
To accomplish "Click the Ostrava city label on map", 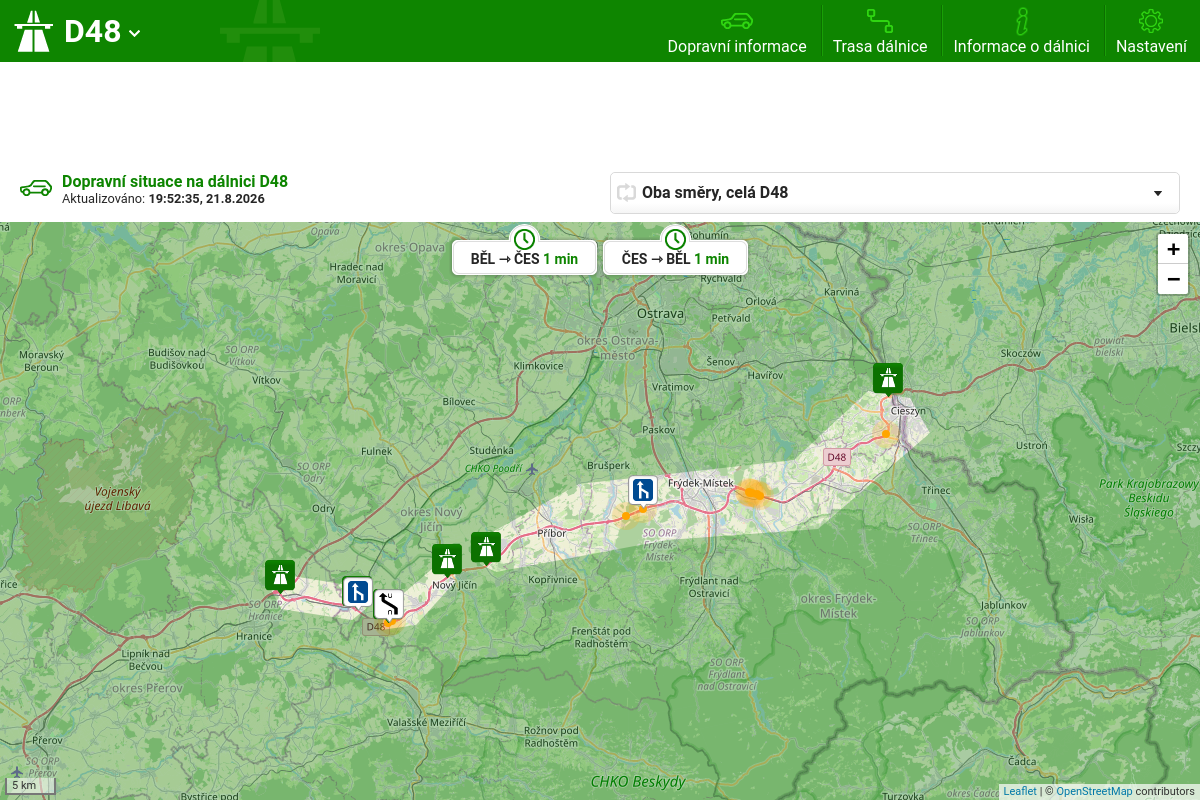I will pos(659,313).
